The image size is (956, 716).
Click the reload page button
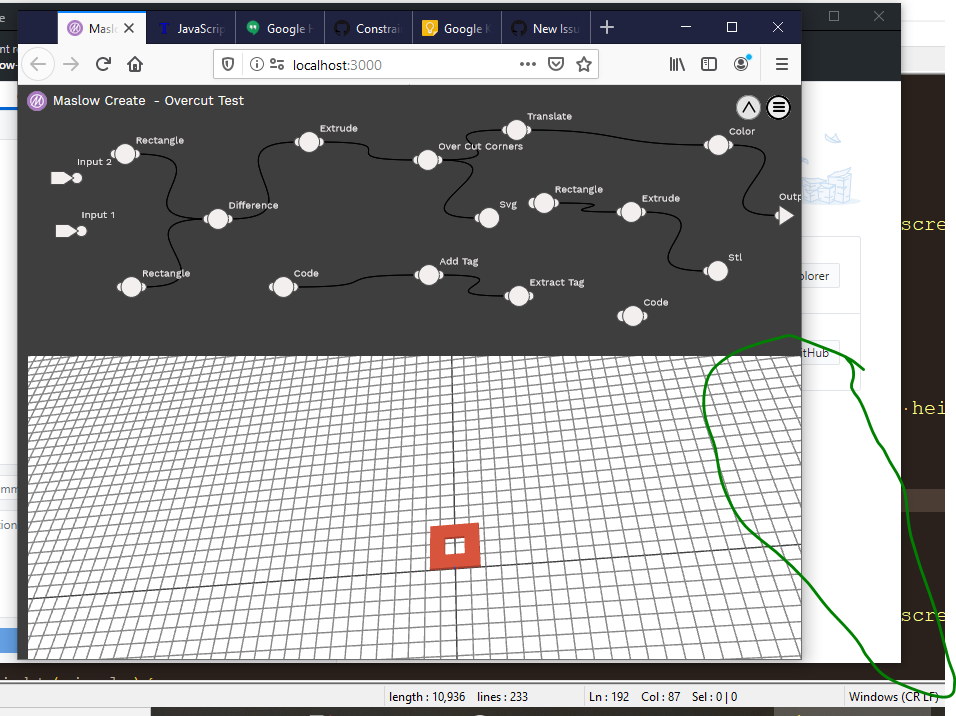[103, 64]
